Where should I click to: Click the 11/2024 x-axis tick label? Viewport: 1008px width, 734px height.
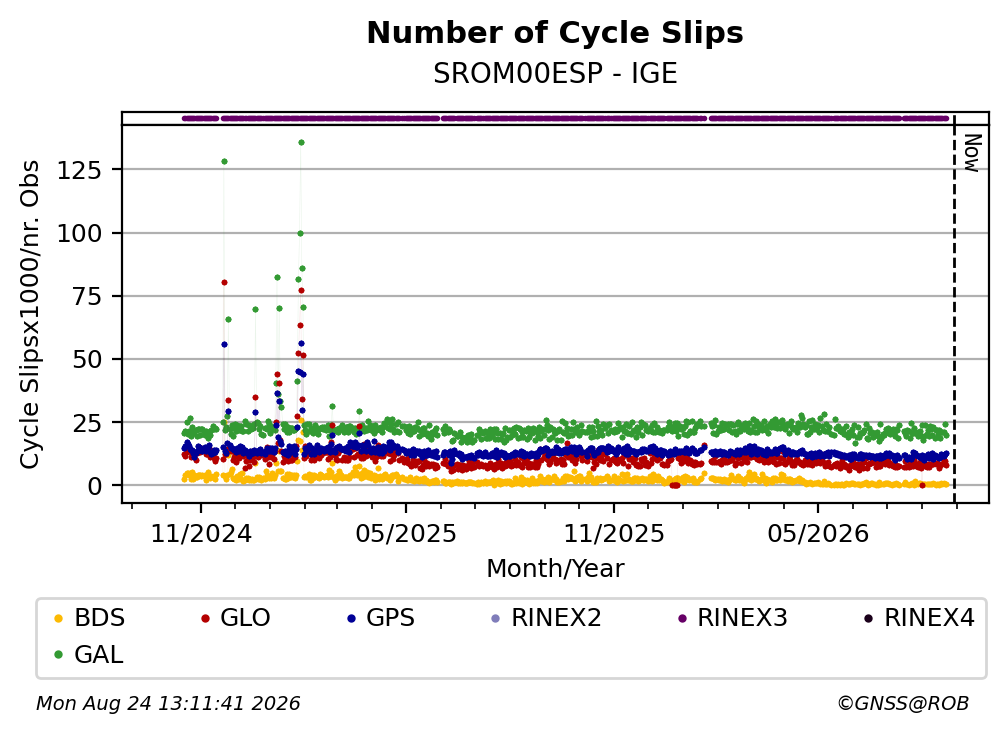pyautogui.click(x=201, y=533)
